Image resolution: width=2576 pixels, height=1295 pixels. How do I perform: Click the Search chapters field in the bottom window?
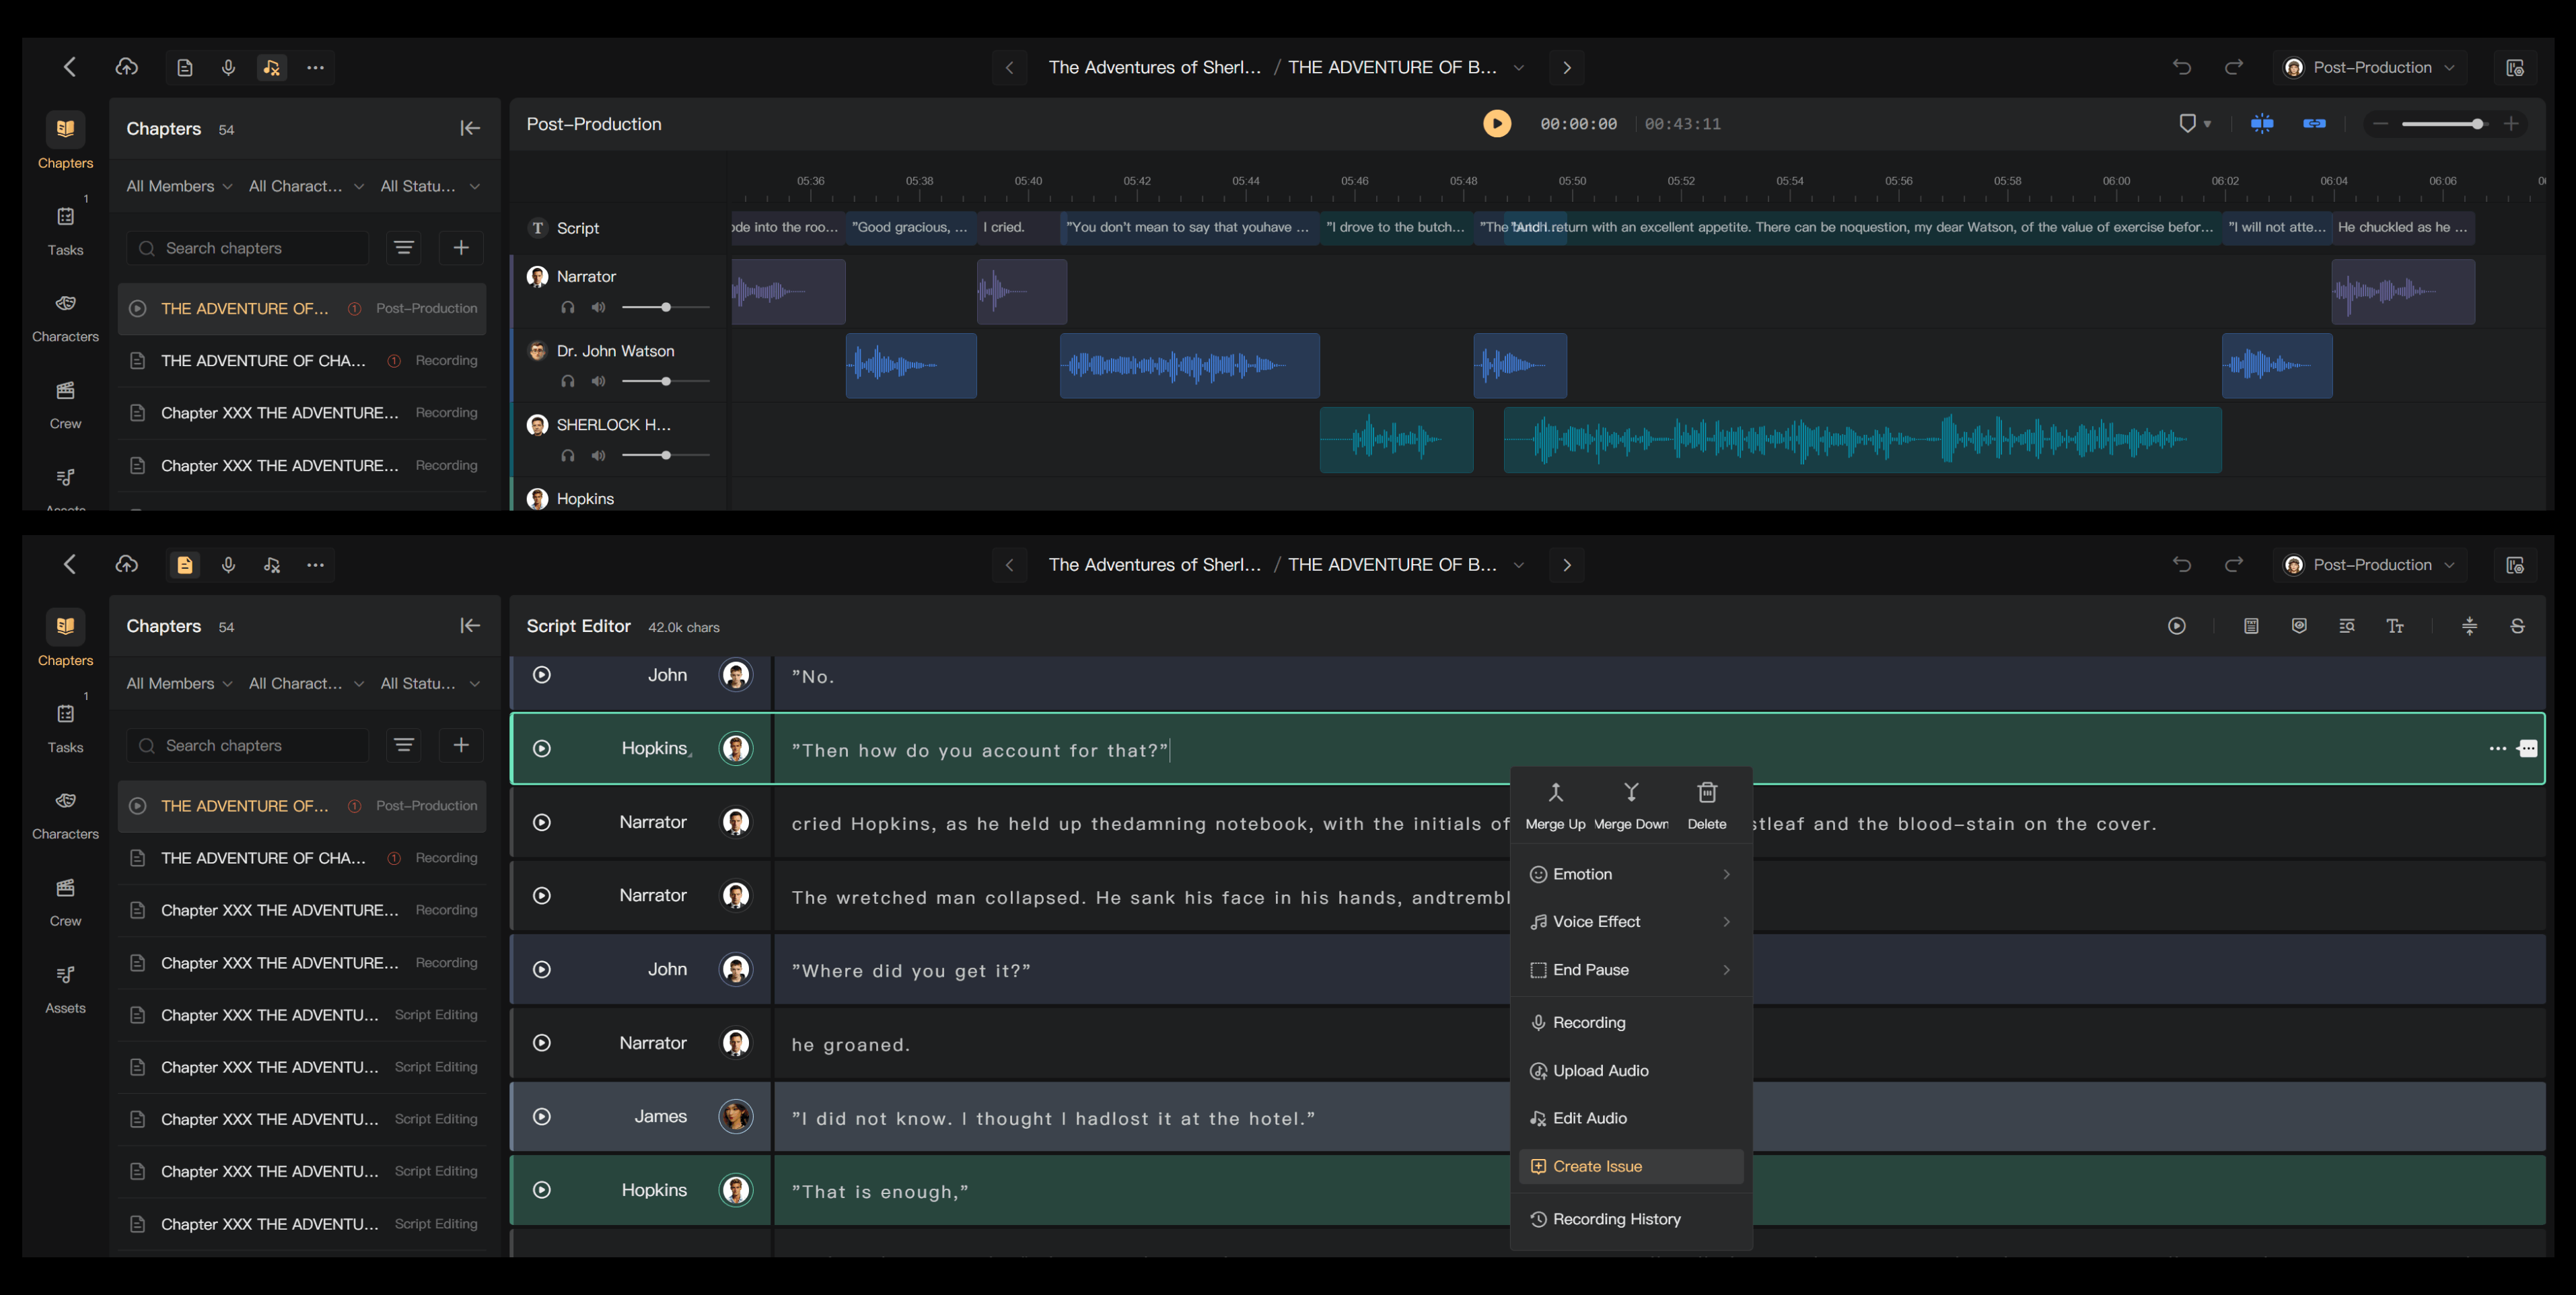(x=248, y=745)
